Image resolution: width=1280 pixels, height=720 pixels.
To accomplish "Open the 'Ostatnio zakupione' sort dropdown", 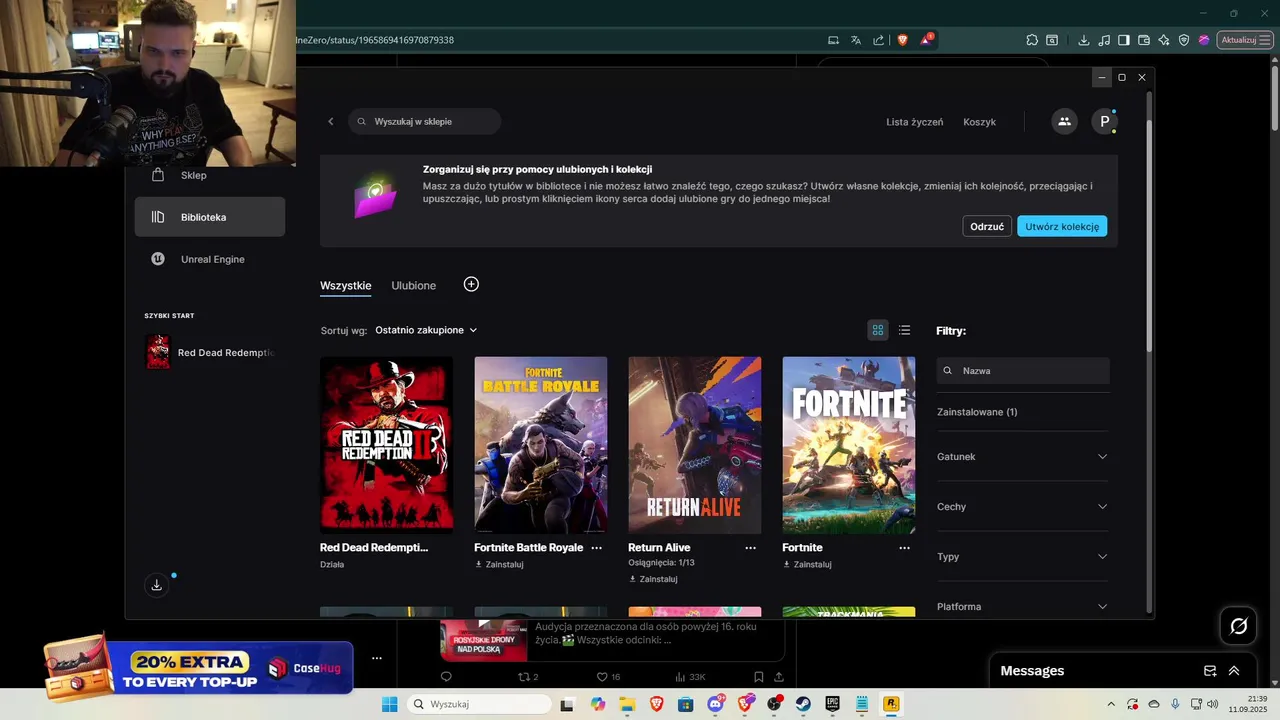I will (x=426, y=330).
